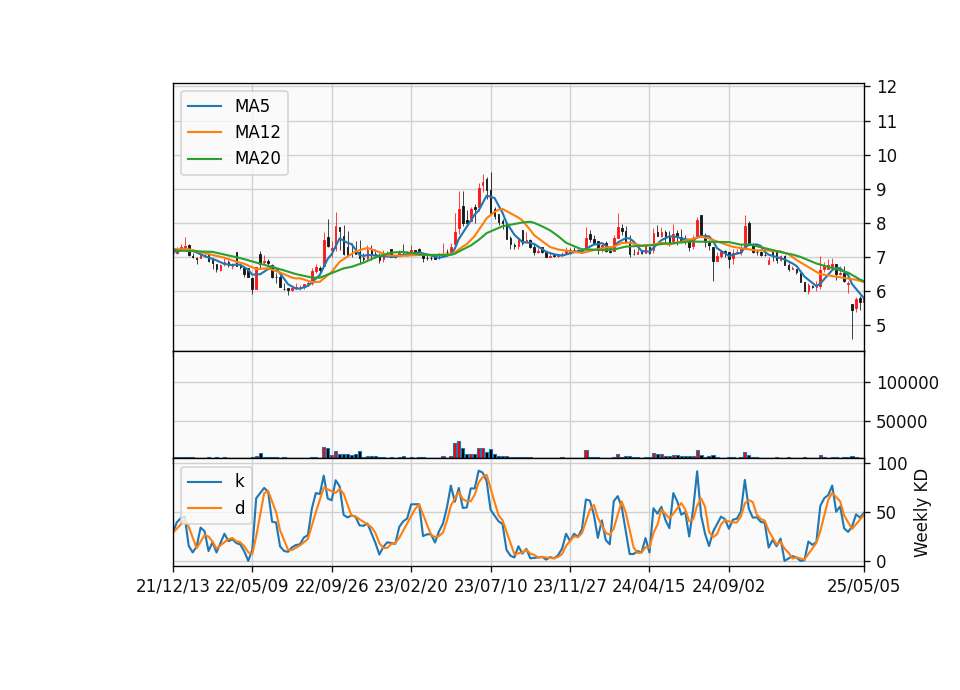Screen dimensions: 960x690
Task: Click the blue MA5 legend line sample
Action: point(204,107)
